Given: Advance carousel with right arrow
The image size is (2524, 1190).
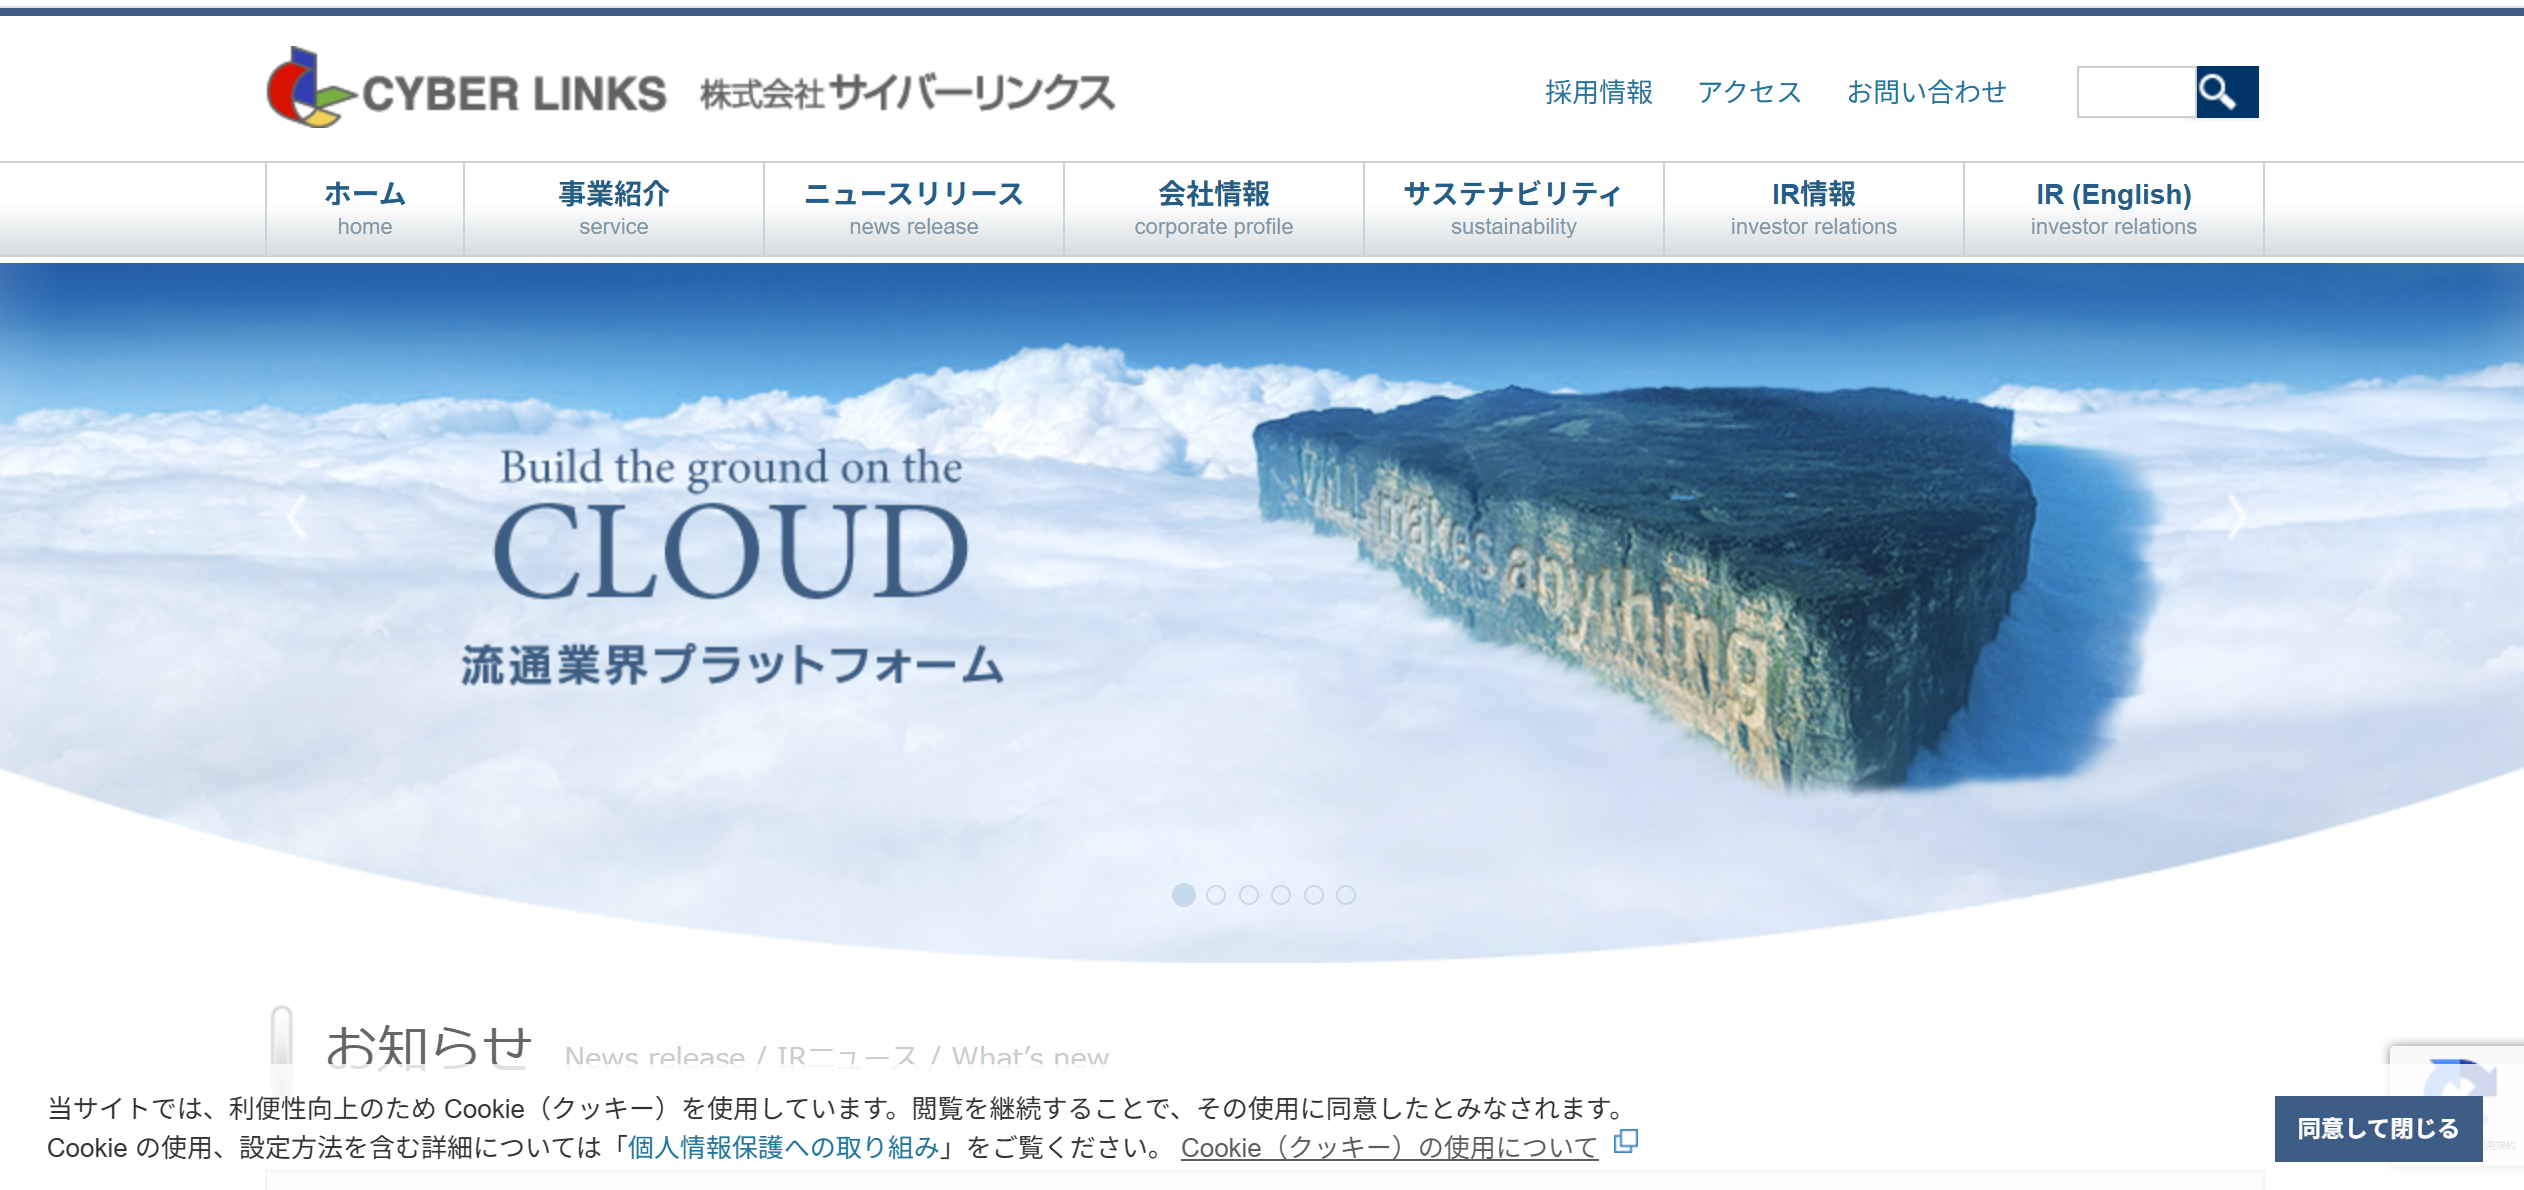Looking at the screenshot, I should tap(2237, 517).
